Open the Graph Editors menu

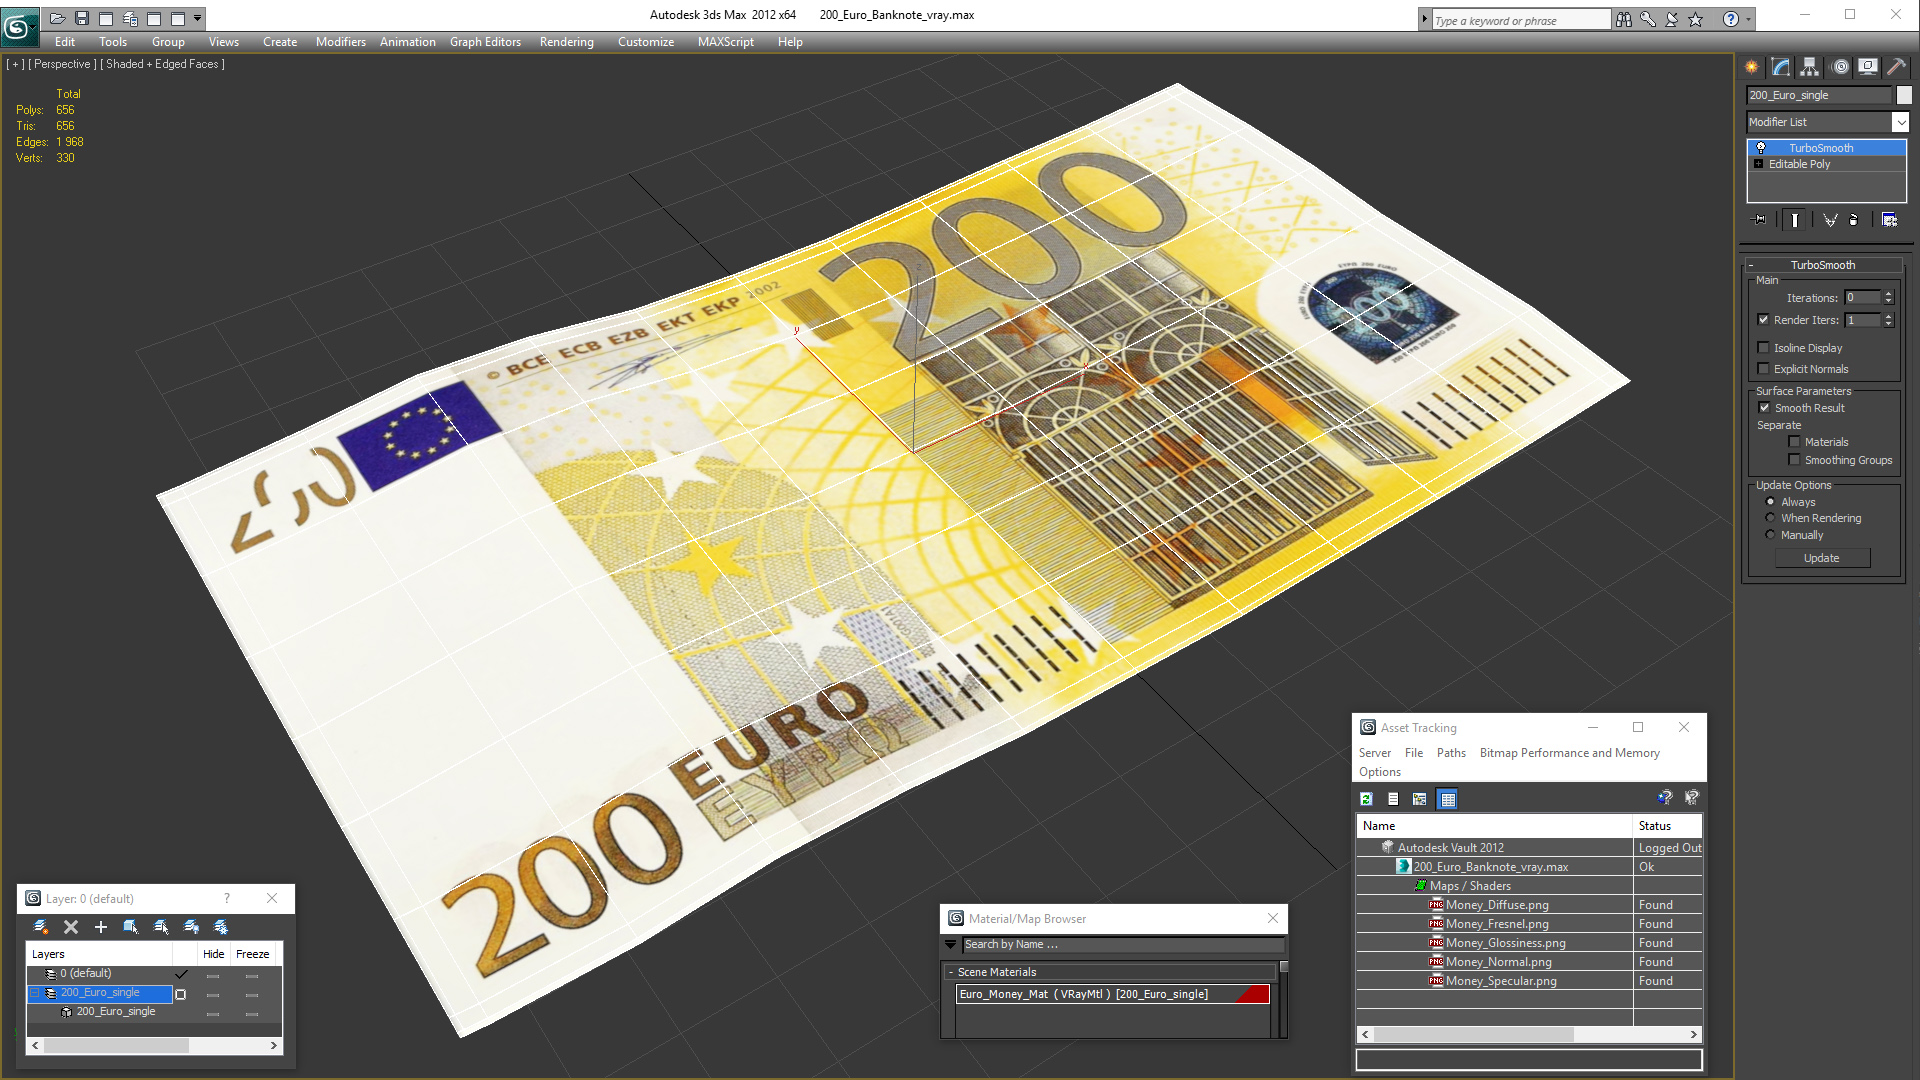(x=485, y=42)
